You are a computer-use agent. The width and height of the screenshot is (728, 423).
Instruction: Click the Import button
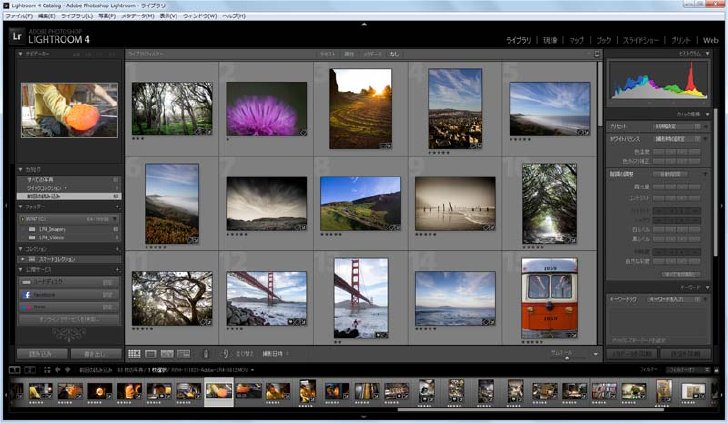pyautogui.click(x=41, y=354)
